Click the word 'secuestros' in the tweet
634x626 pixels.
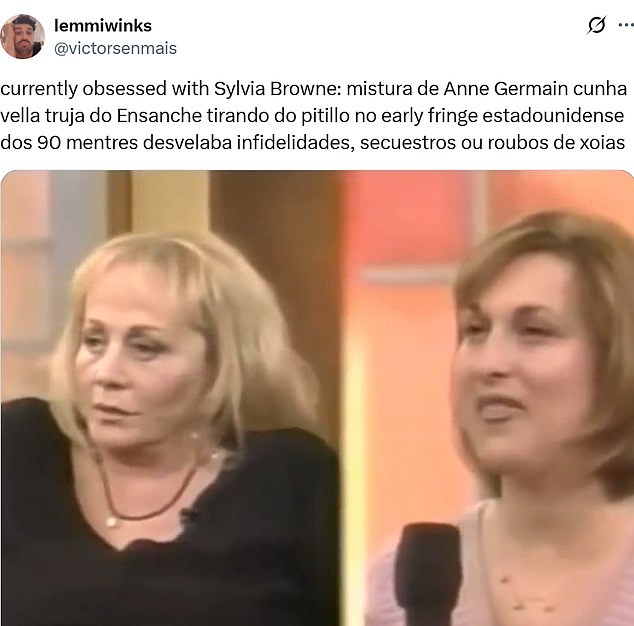point(408,142)
